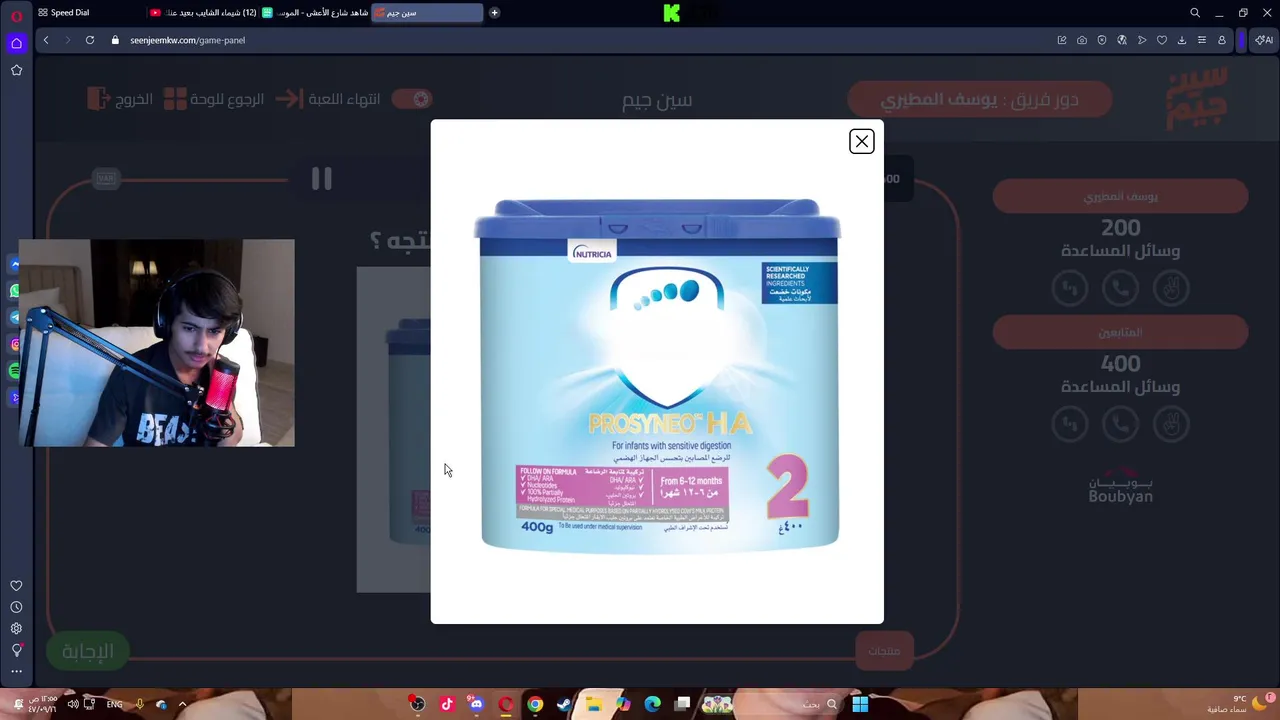Switch to the Kick tab with green icon
The height and width of the screenshot is (720, 1280).
[313, 13]
